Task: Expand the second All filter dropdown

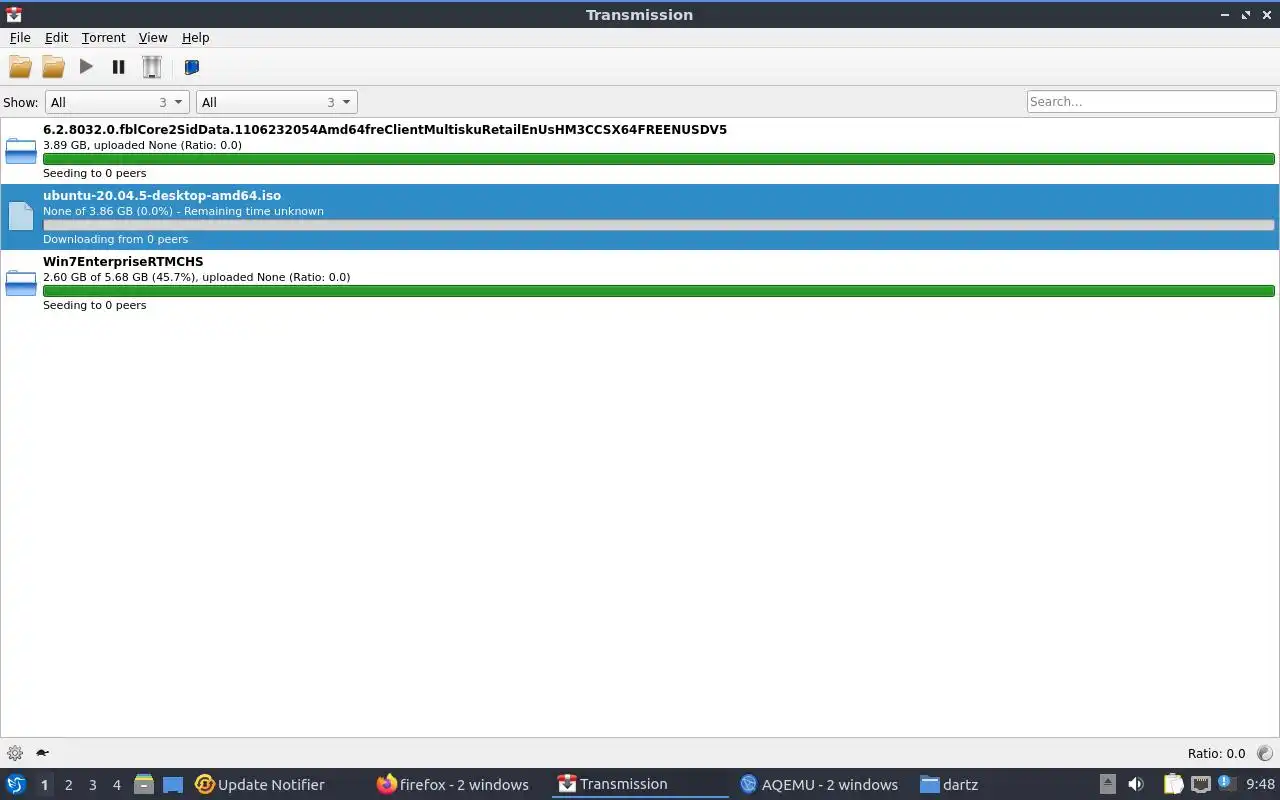Action: pos(277,102)
